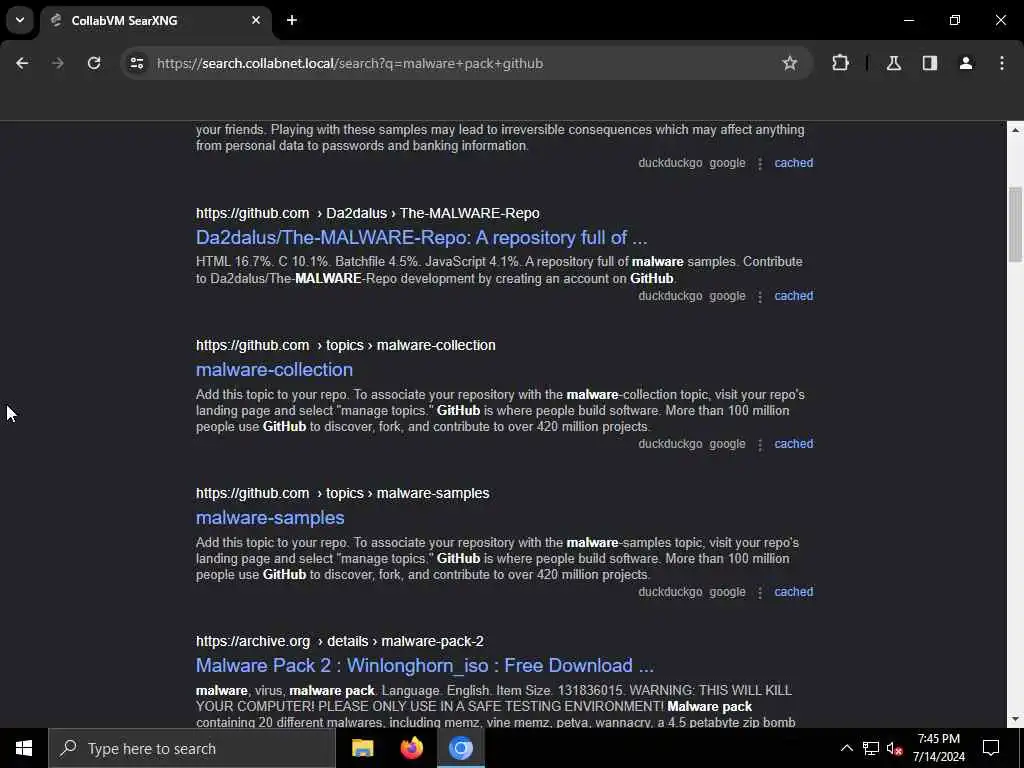This screenshot has width=1024, height=768.
Task: View site information icon in address bar
Action: click(136, 63)
